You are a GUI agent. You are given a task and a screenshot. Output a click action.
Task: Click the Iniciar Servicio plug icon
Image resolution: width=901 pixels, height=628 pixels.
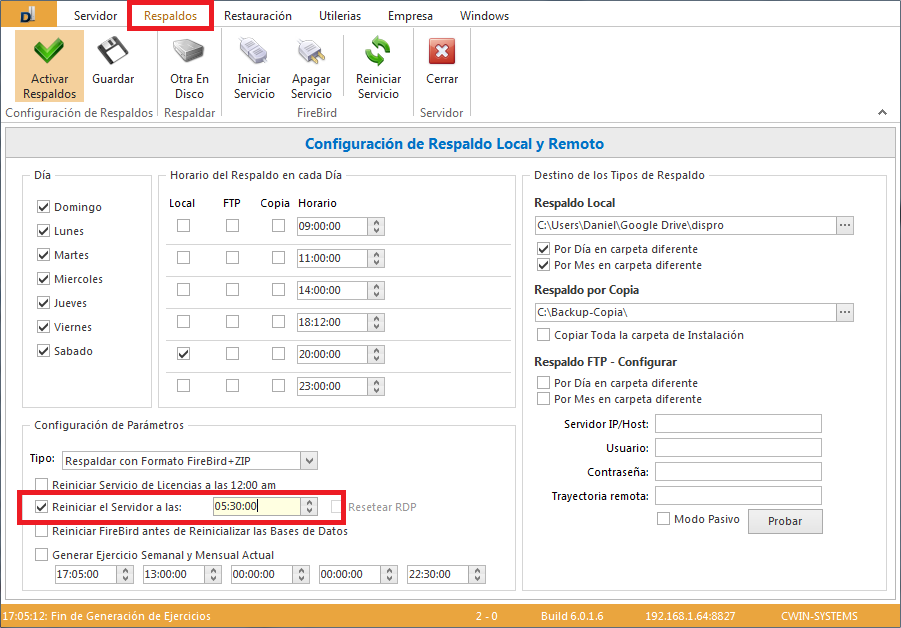click(254, 52)
